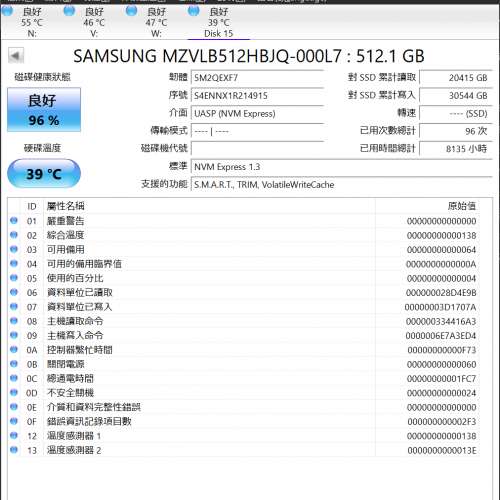Select the 嚴重警告 attribute name

[x=66, y=221]
